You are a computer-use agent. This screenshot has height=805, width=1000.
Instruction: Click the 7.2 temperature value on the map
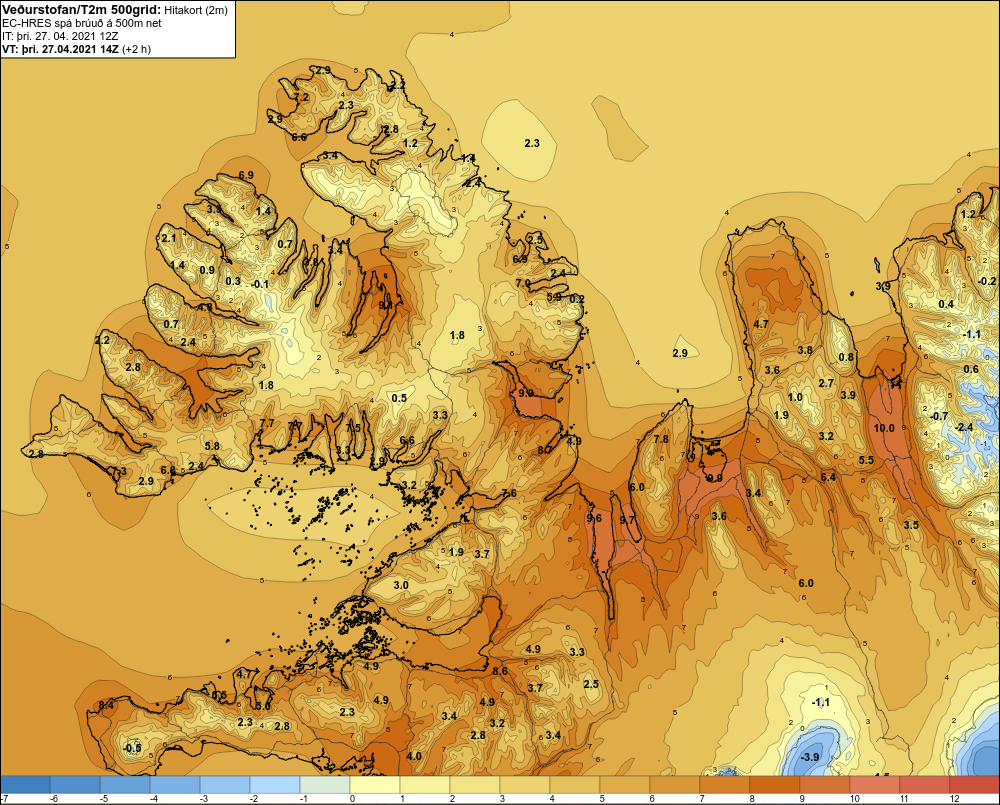(301, 97)
